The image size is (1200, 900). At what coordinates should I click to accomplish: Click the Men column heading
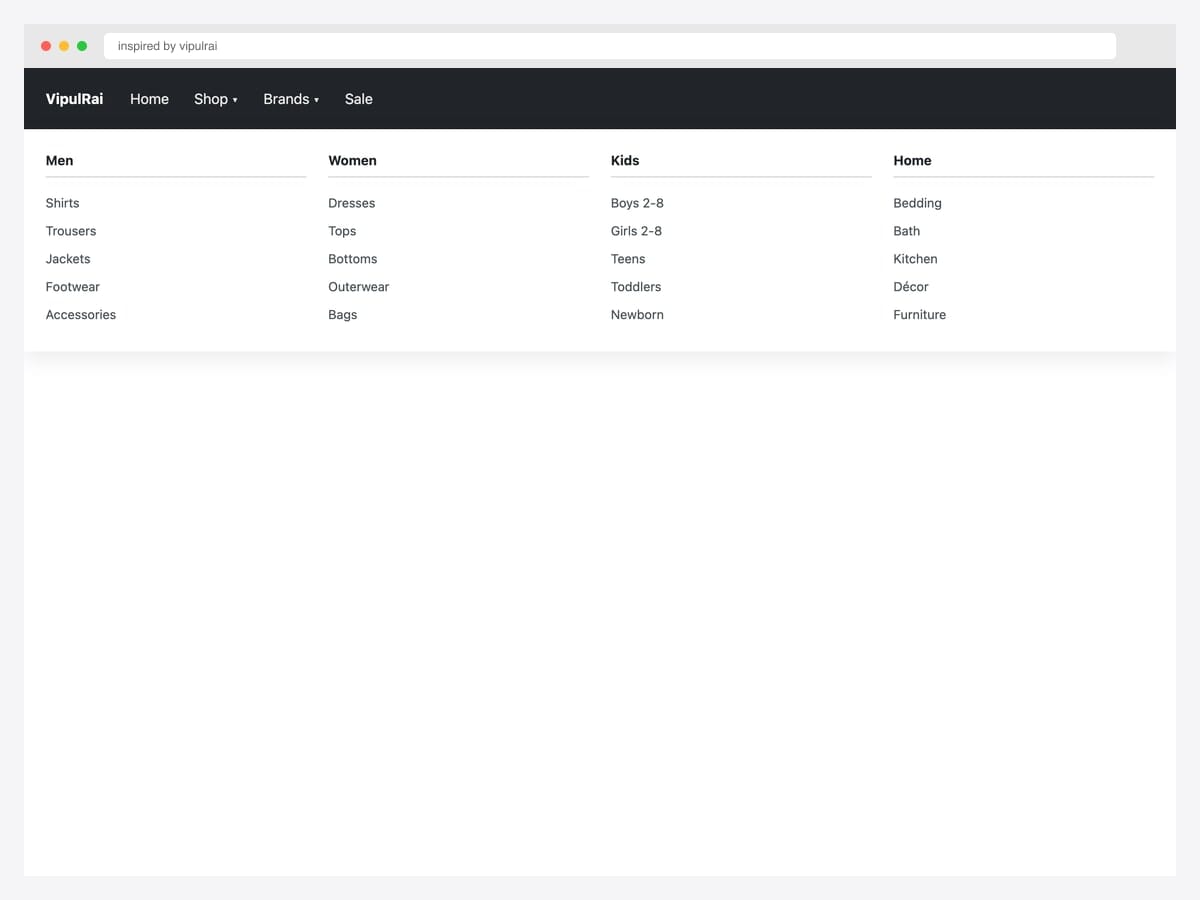coord(60,160)
